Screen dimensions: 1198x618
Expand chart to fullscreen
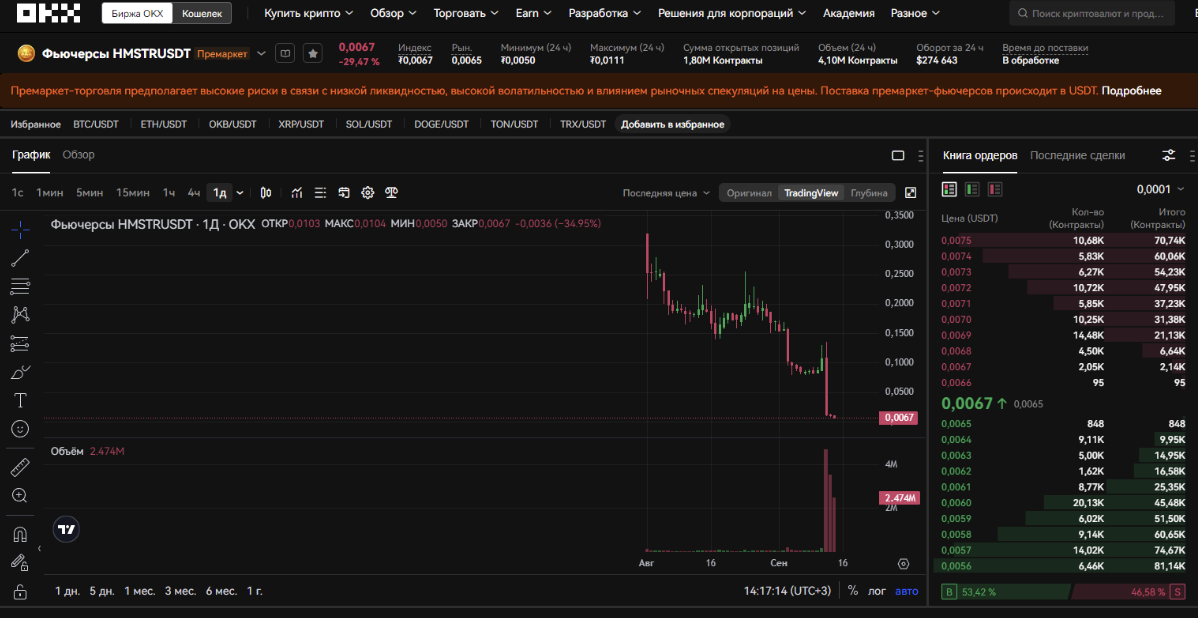[910, 193]
